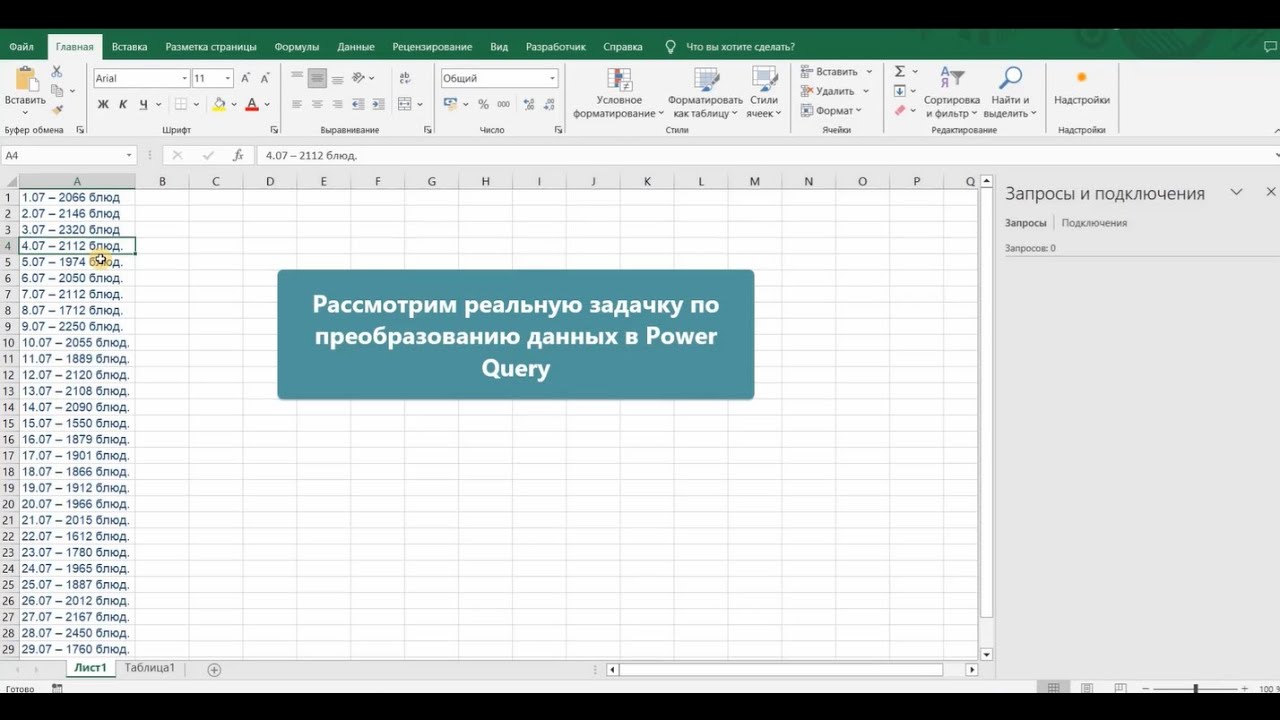Open Условное форматирование conditional formatting
This screenshot has width=1280, height=720.
pyautogui.click(x=619, y=93)
